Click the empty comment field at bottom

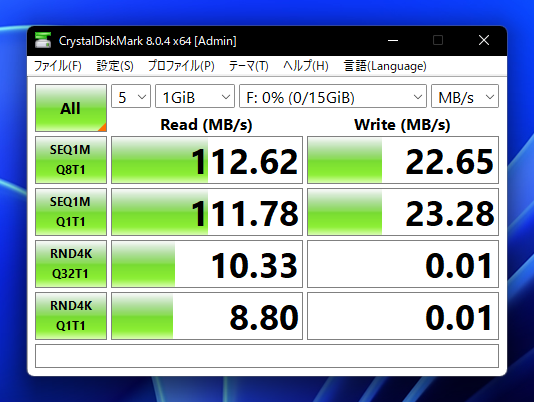267,356
